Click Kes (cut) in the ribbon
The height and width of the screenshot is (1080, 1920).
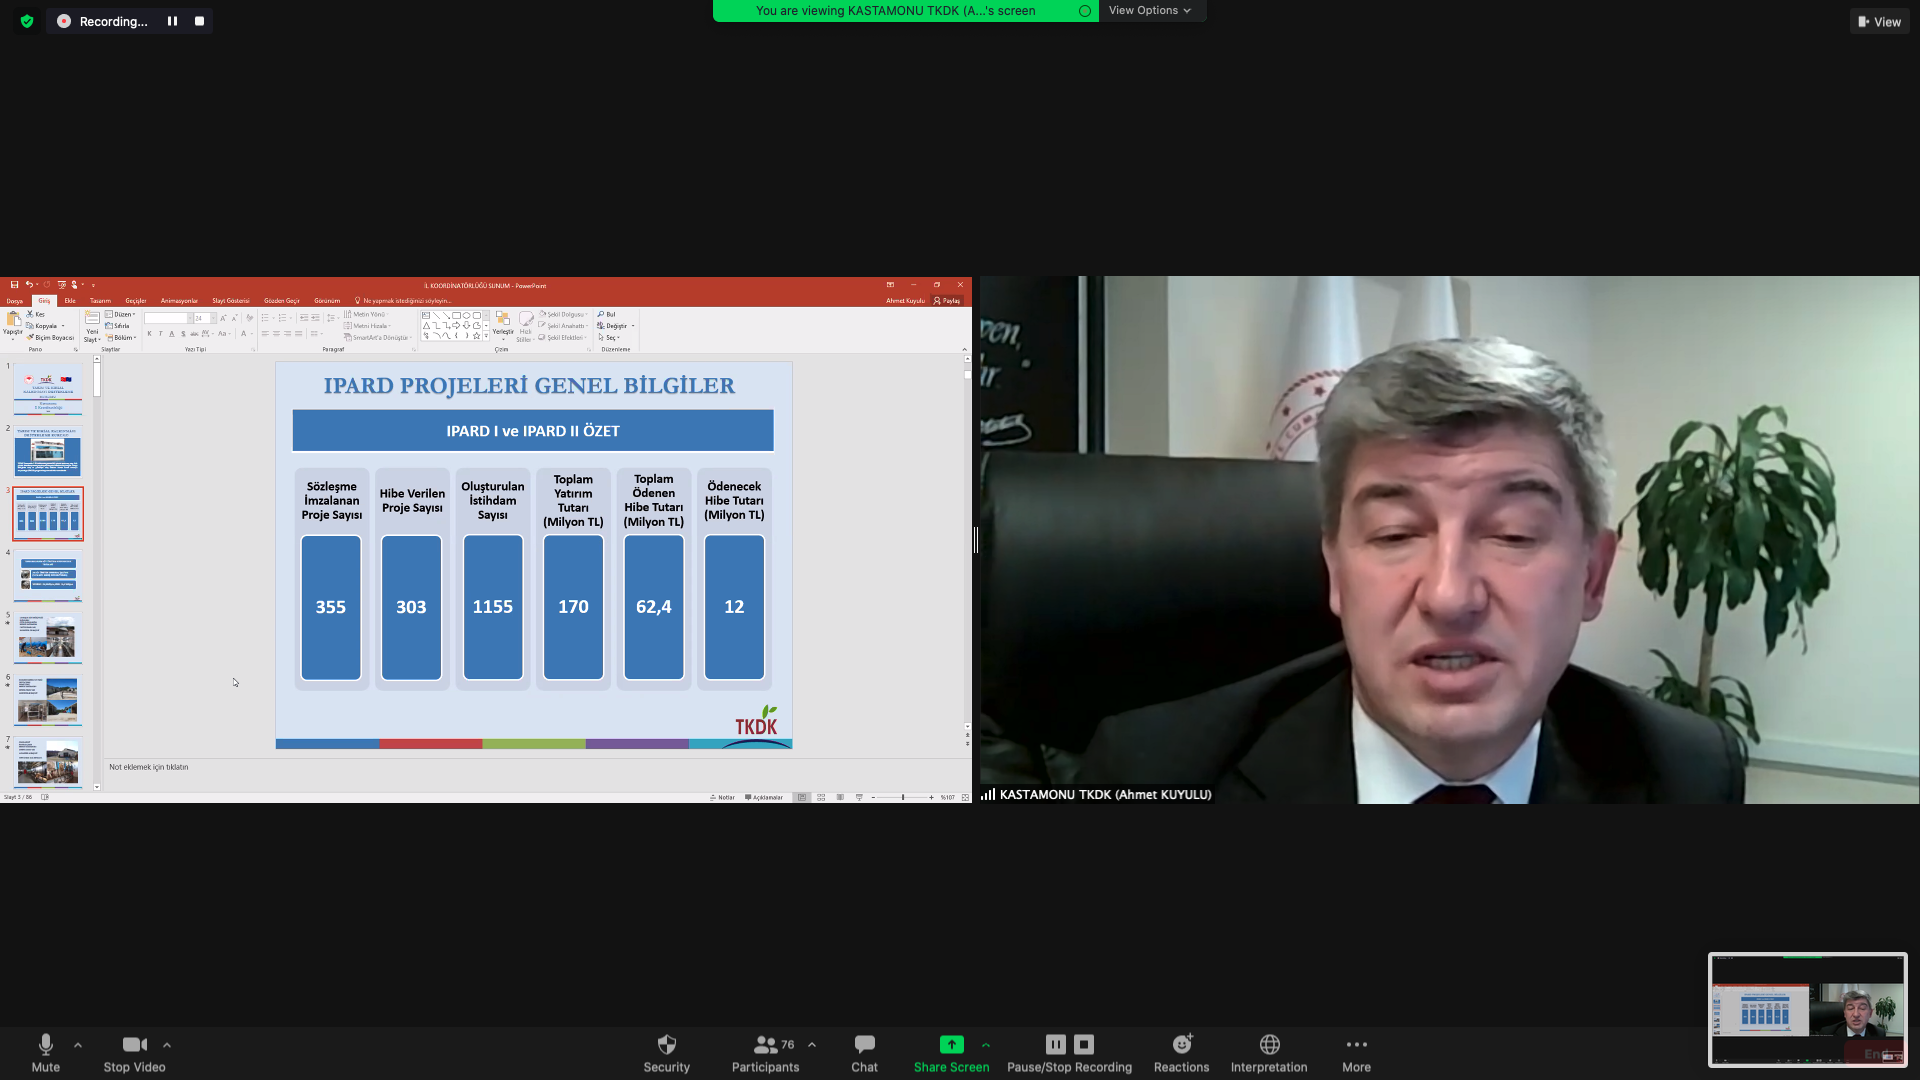point(35,314)
